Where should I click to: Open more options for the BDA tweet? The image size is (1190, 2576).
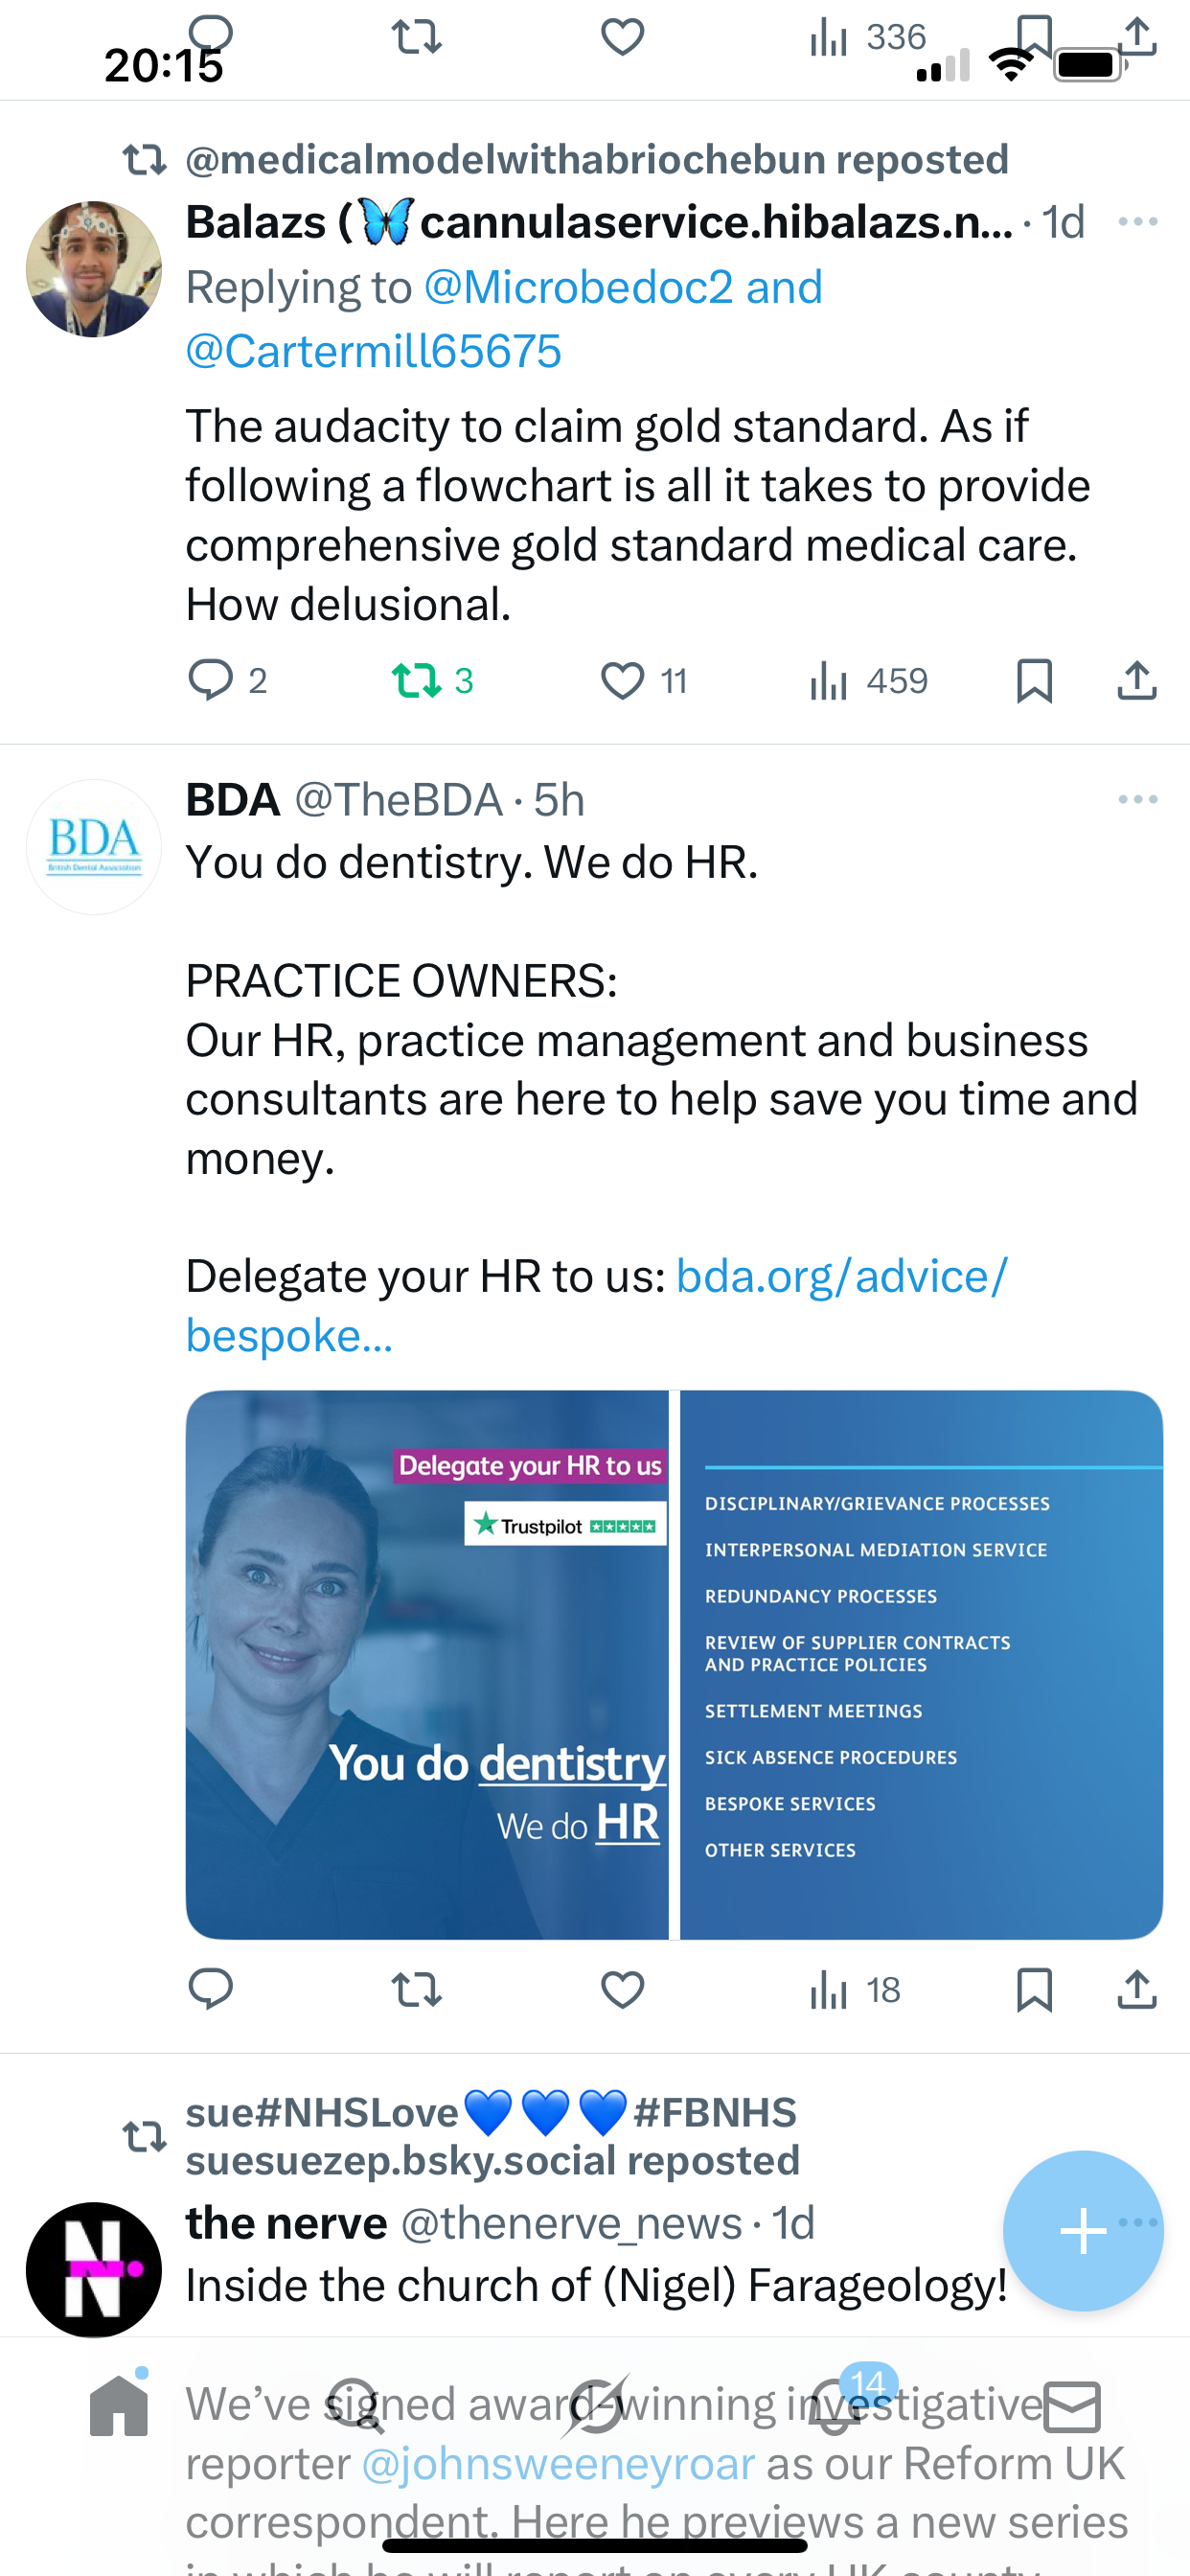coord(1138,799)
